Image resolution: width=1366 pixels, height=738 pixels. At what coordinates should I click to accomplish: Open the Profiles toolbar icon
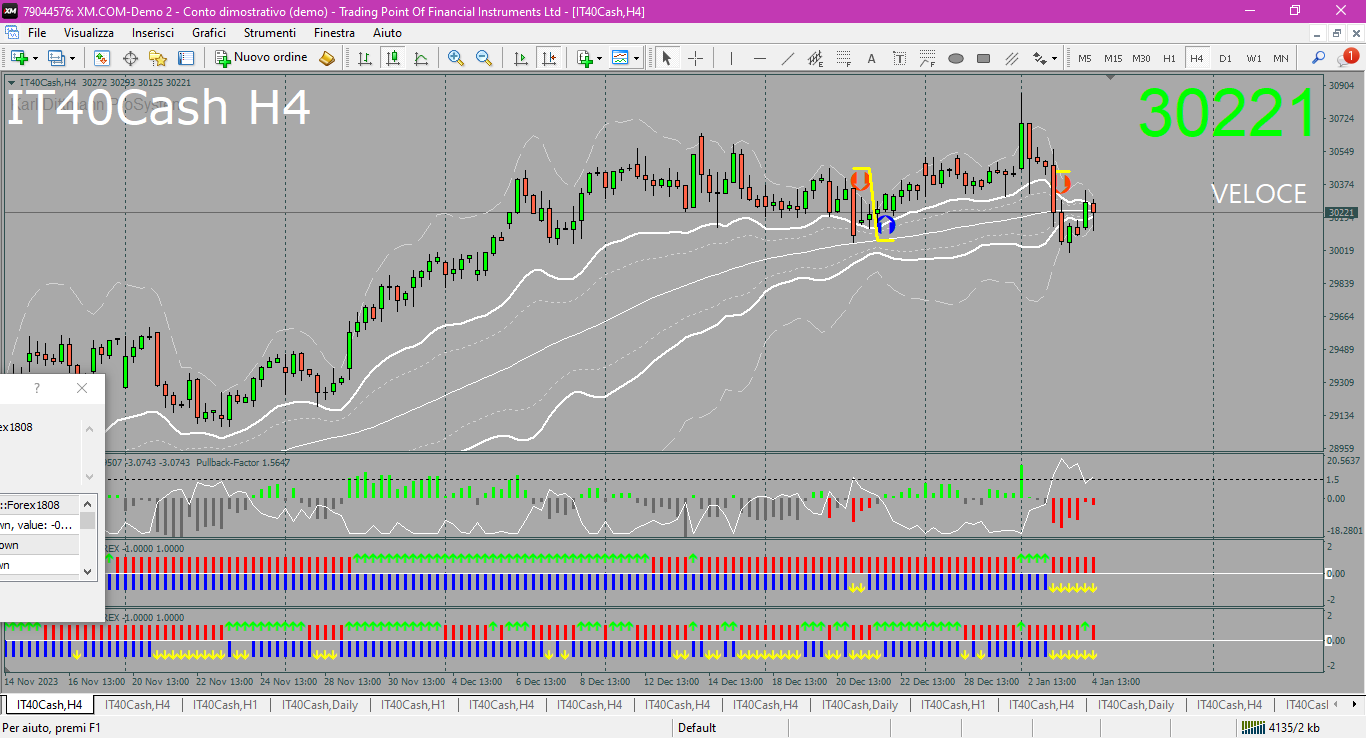(x=57, y=58)
